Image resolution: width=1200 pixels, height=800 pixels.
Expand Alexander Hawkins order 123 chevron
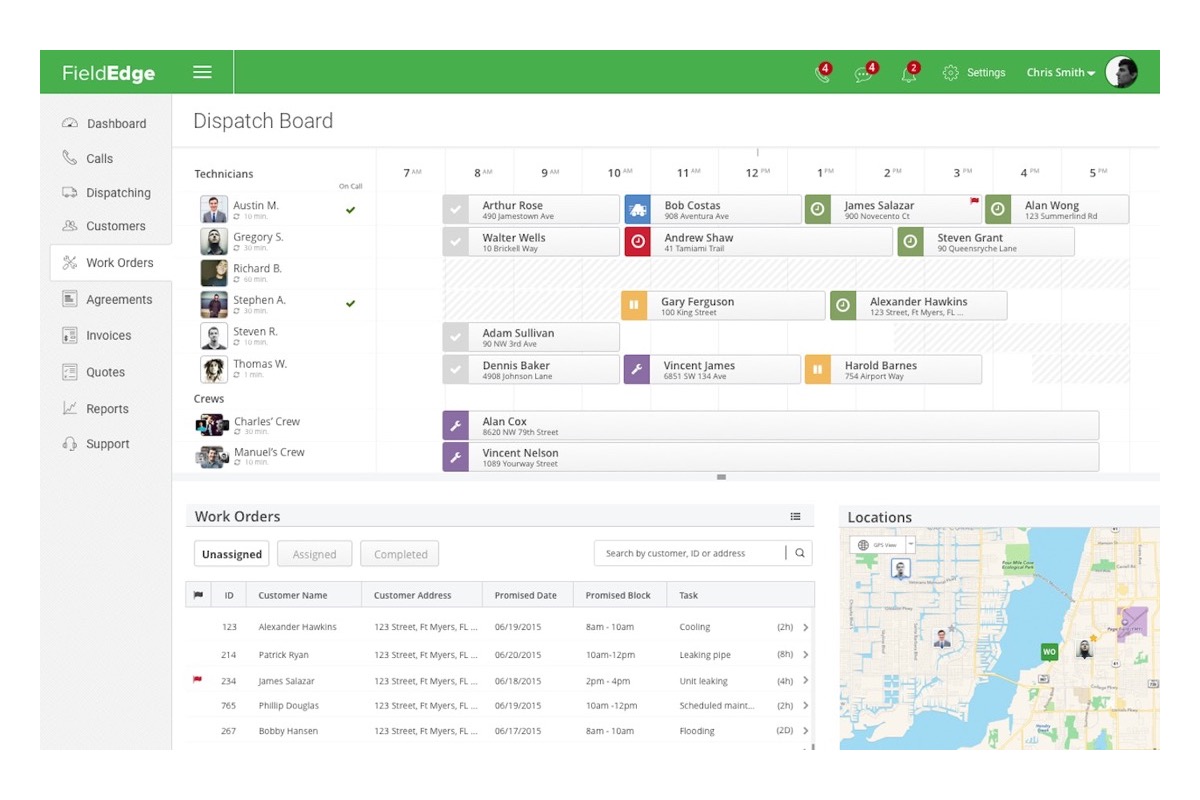tap(806, 628)
